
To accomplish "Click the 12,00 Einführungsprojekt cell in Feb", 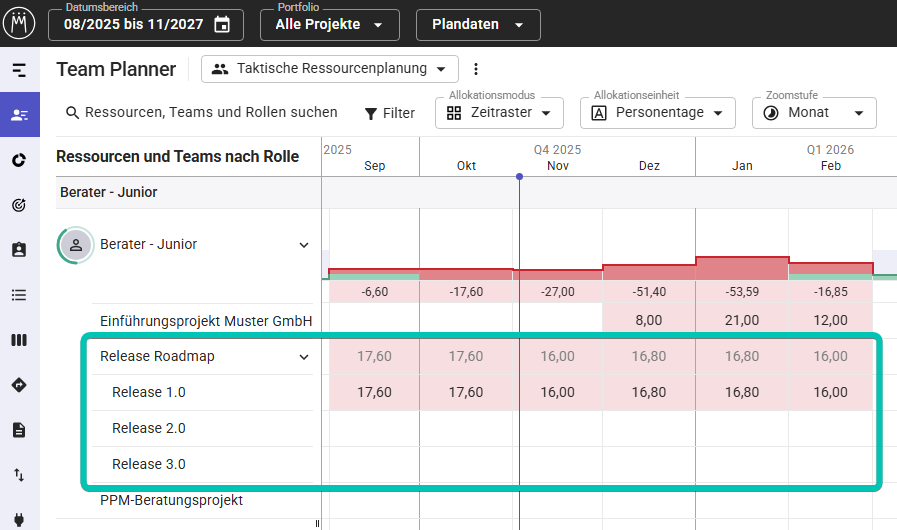I will [831, 320].
